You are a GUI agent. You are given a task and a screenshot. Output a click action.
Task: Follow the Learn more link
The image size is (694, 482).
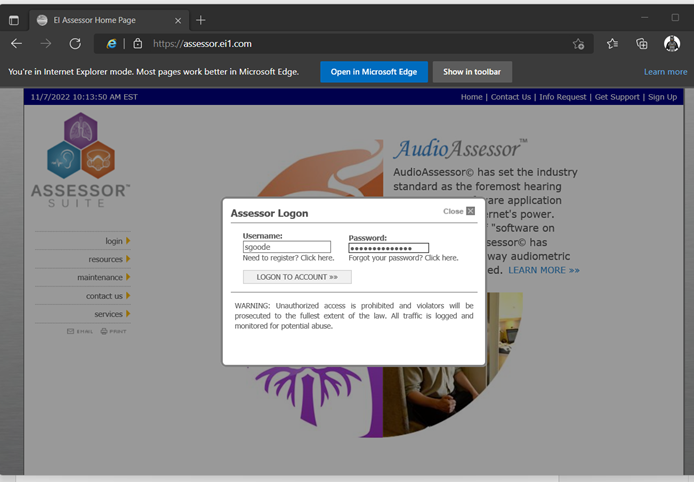tap(665, 72)
